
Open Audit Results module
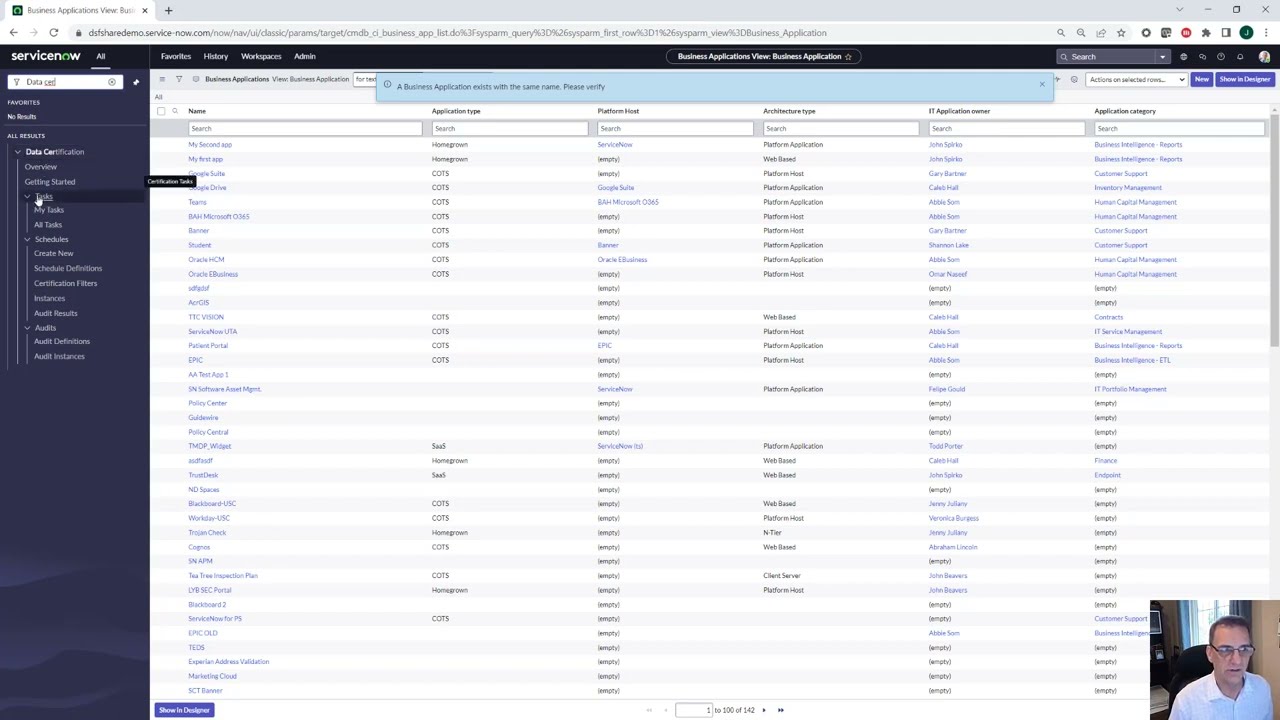tap(55, 313)
